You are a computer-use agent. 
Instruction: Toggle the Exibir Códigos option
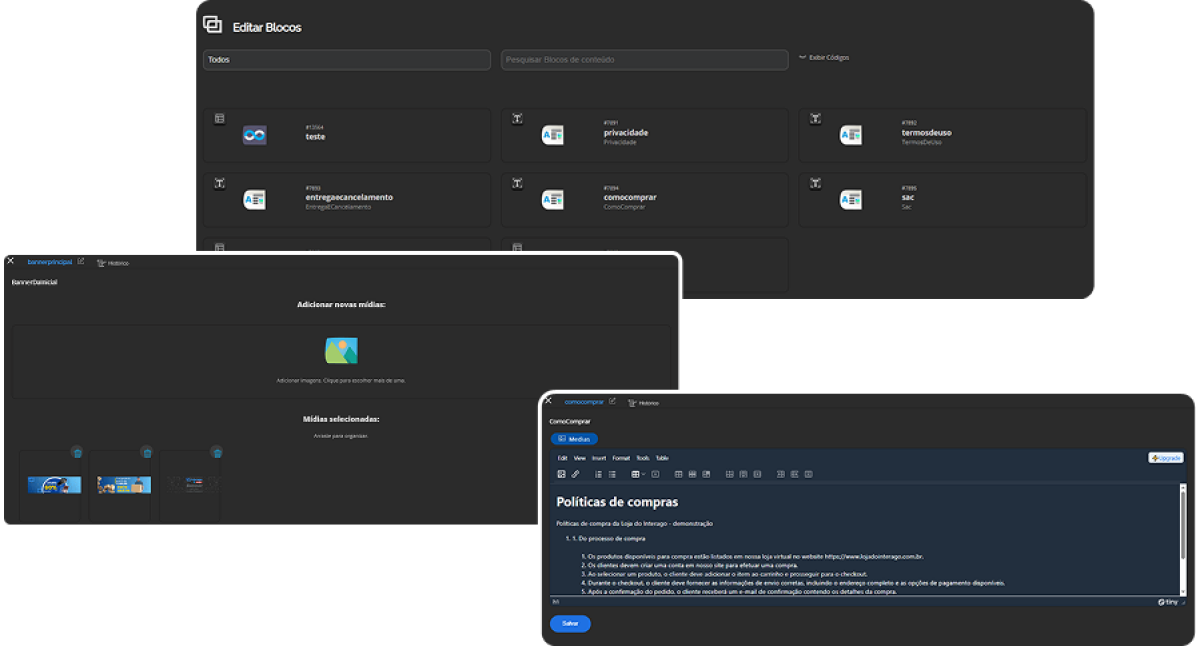point(824,58)
